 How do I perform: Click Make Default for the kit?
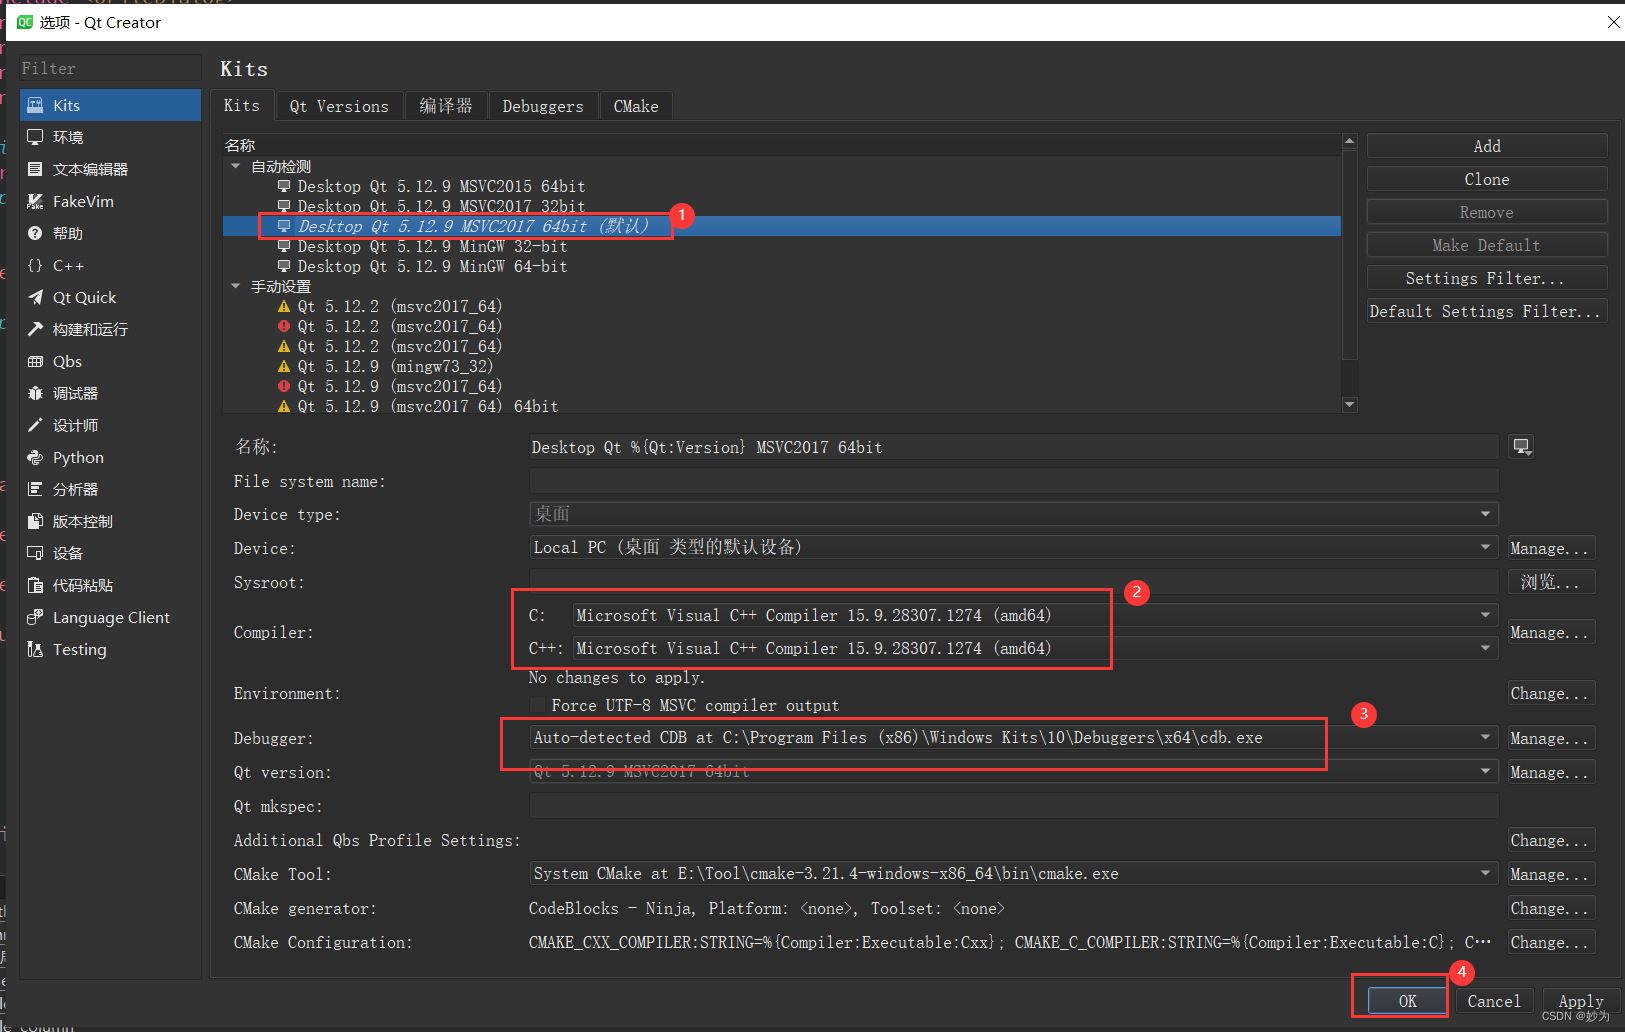pos(1486,244)
